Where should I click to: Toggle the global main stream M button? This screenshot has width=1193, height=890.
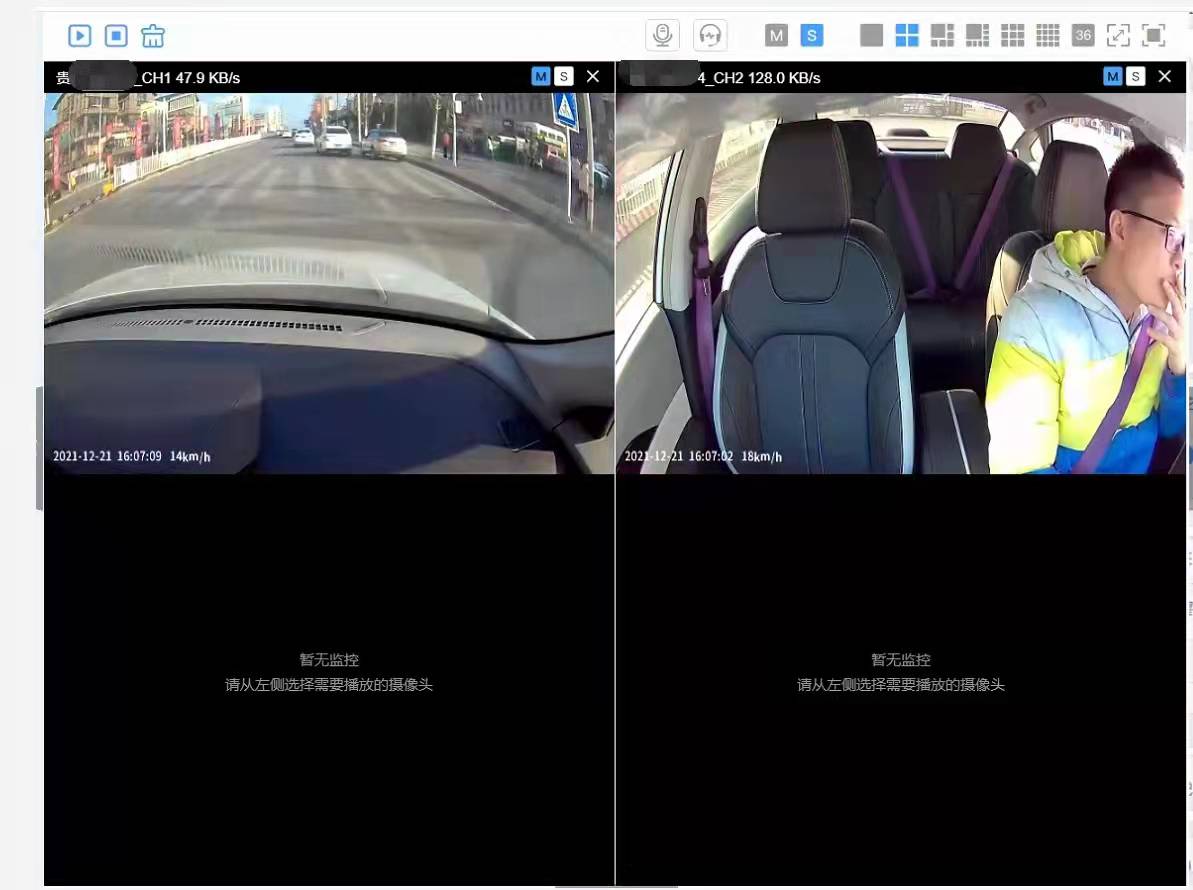click(776, 35)
